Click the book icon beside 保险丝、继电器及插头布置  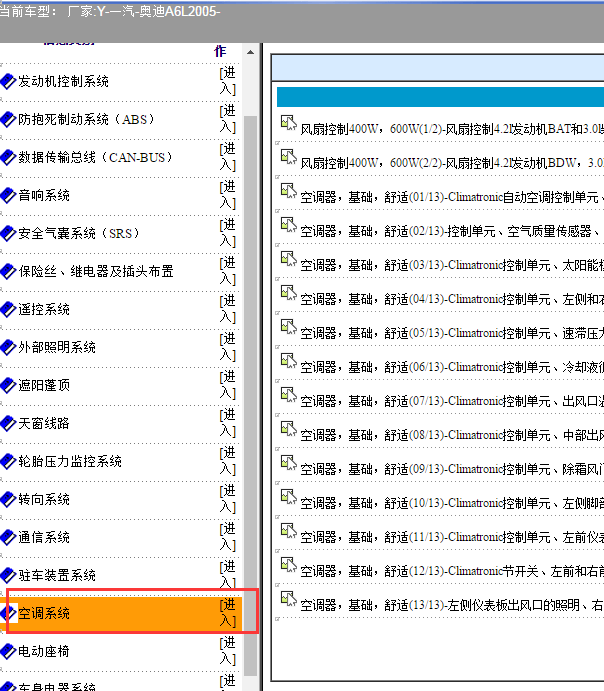click(x=8, y=271)
